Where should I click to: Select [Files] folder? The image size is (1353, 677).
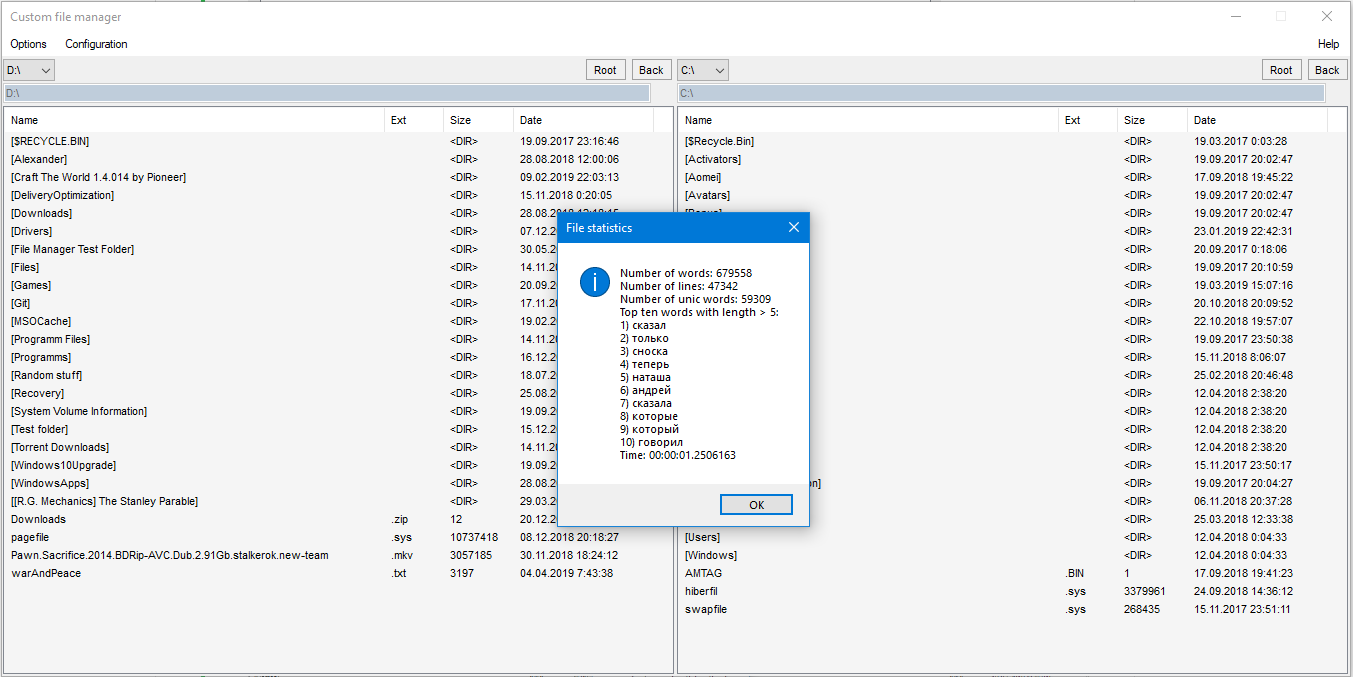click(25, 268)
